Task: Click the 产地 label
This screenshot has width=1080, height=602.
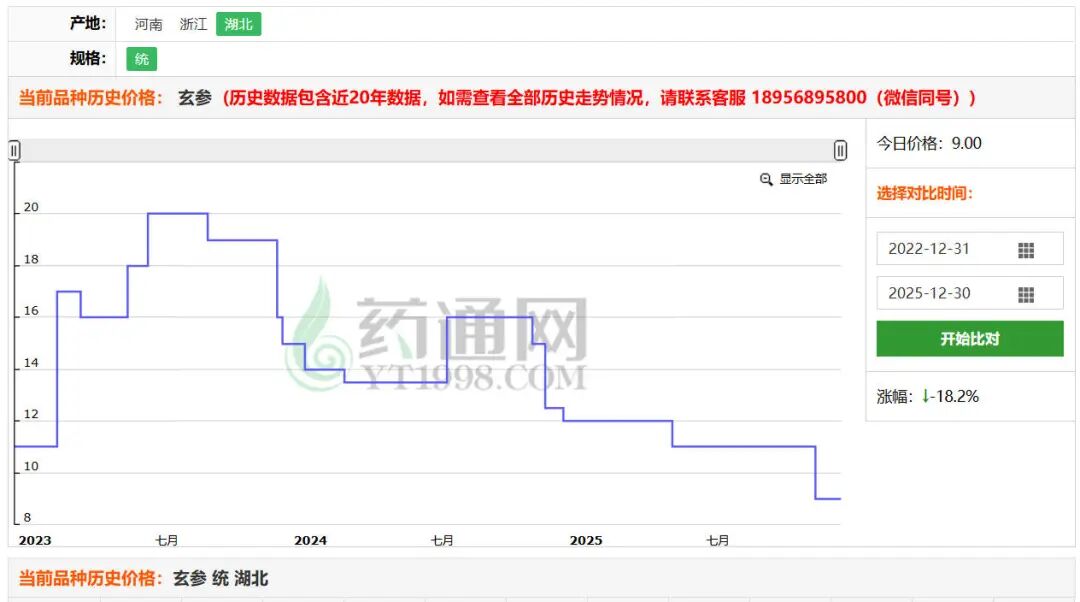Action: pyautogui.click(x=87, y=23)
